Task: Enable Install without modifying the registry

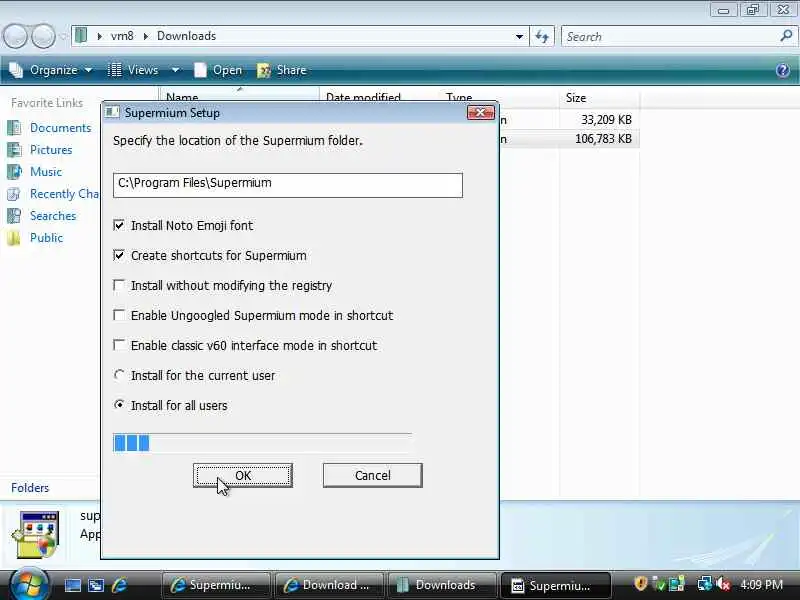Action: pyautogui.click(x=119, y=285)
